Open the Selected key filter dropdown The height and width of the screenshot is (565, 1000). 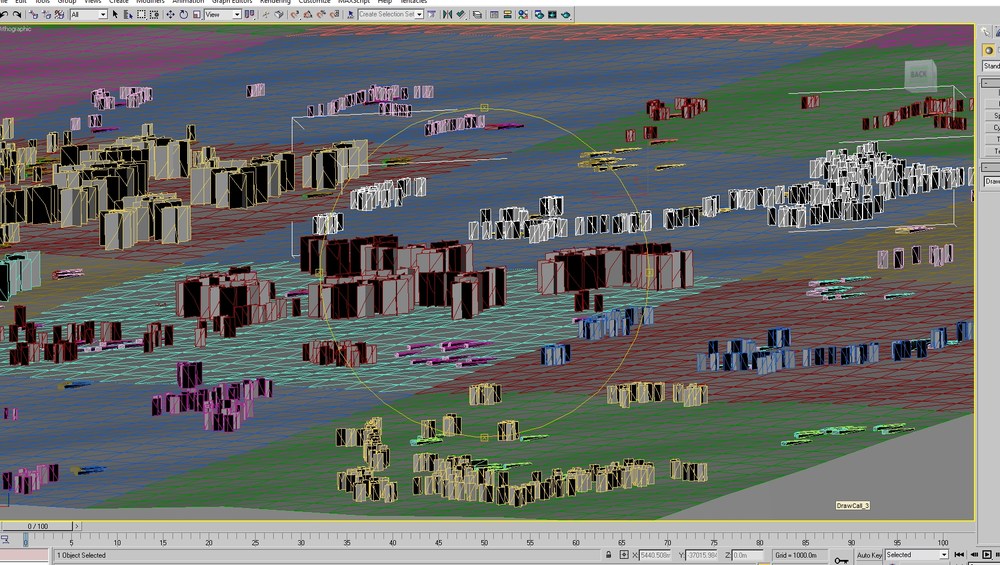click(916, 555)
